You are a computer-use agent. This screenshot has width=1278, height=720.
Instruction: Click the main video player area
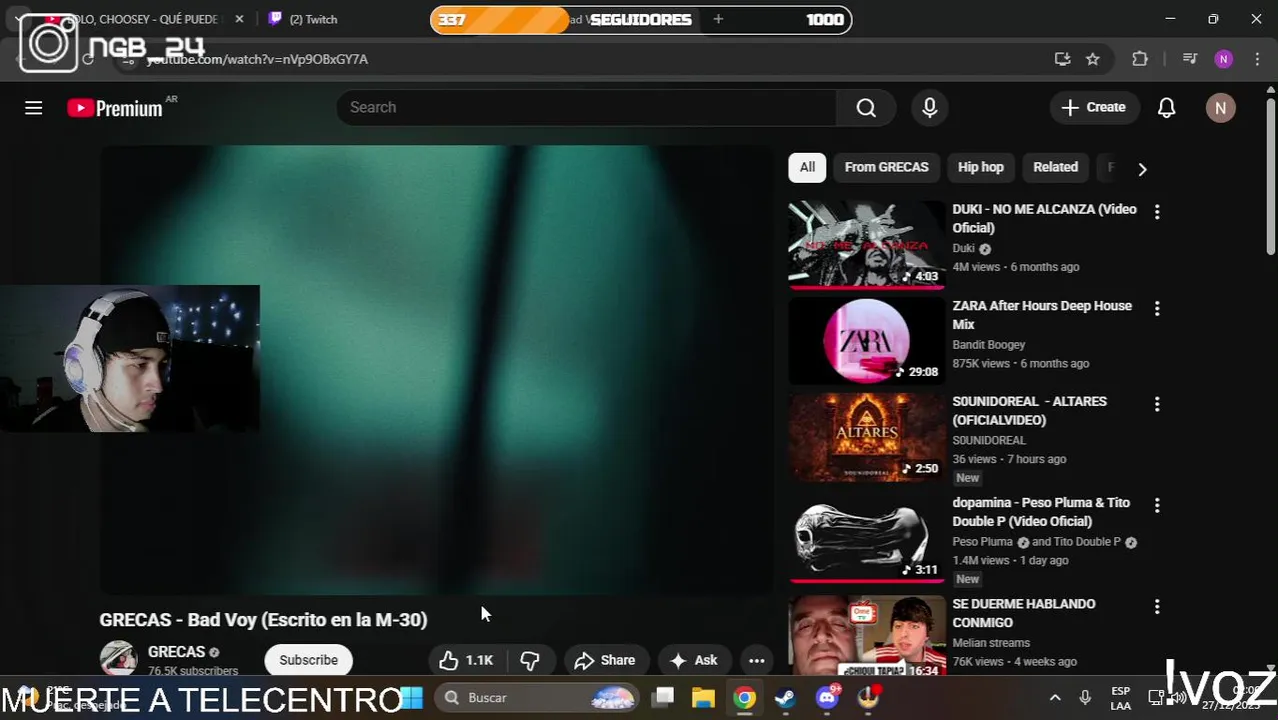(x=436, y=370)
